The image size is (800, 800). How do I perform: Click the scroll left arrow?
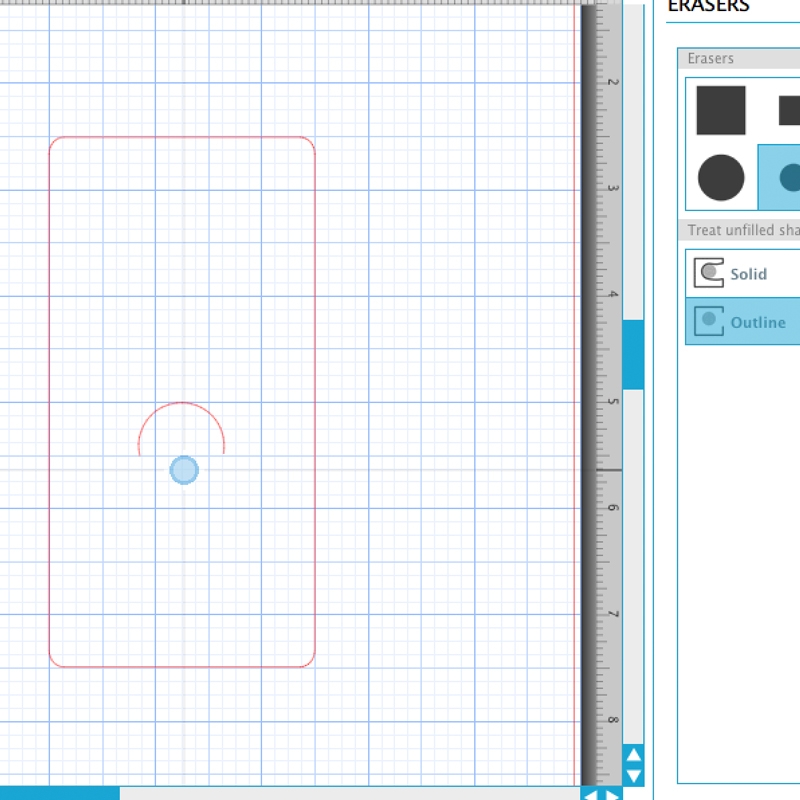[x=591, y=794]
